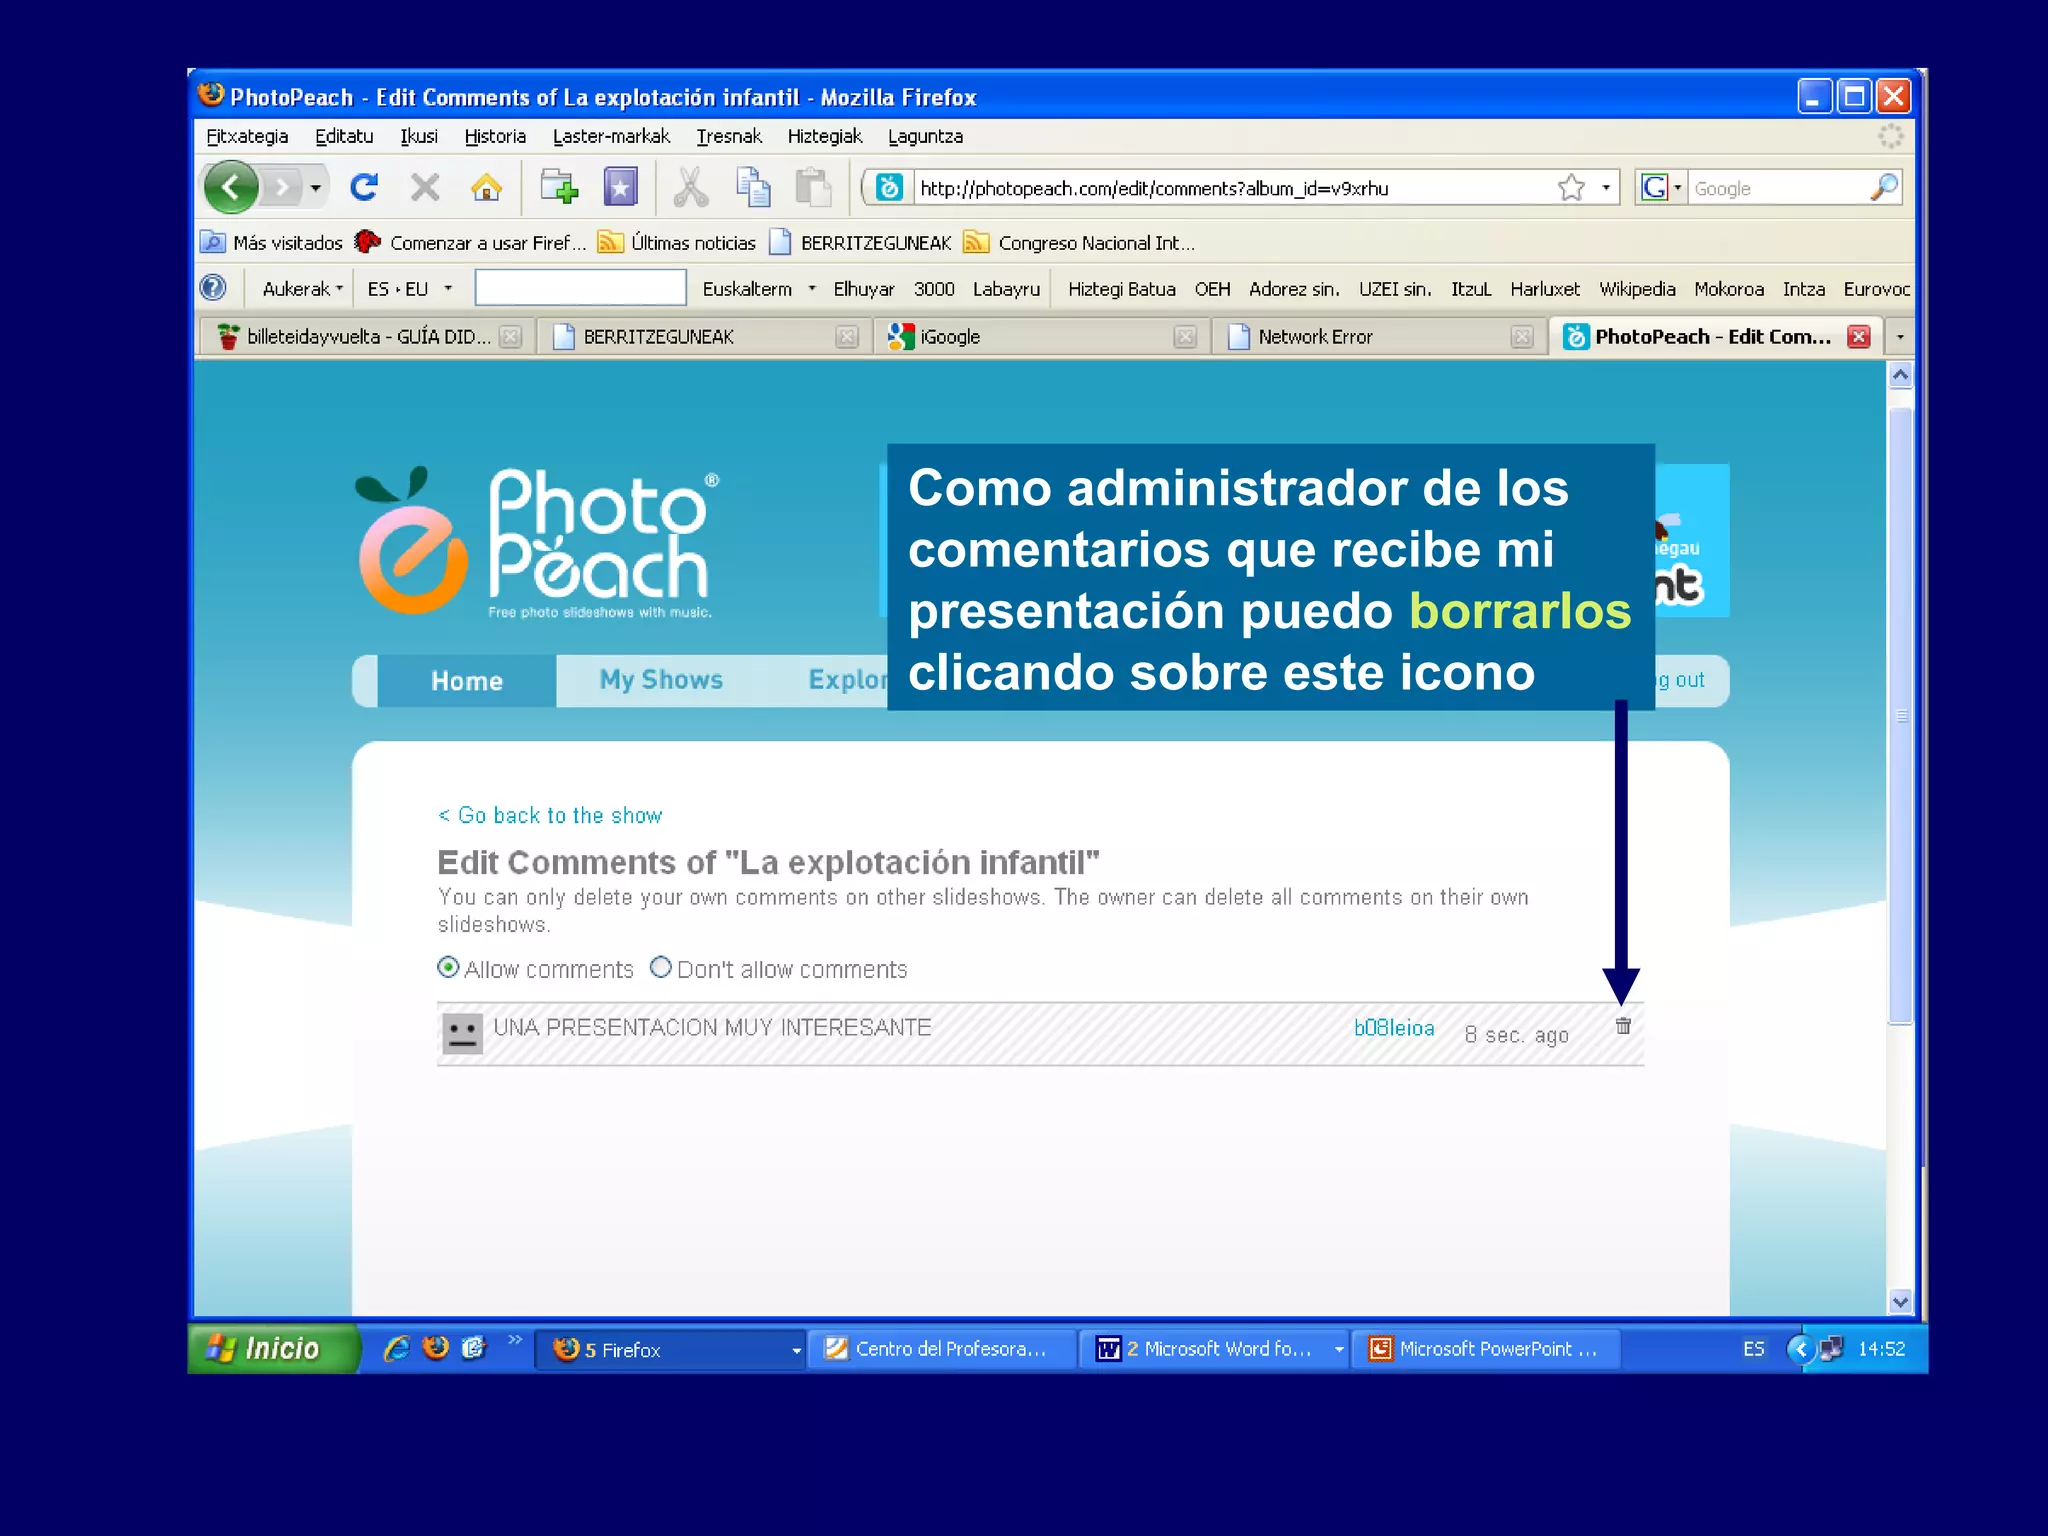The image size is (2048, 1536).
Task: Switch to Microsoft PowerPoint taskbar item
Action: [1485, 1349]
